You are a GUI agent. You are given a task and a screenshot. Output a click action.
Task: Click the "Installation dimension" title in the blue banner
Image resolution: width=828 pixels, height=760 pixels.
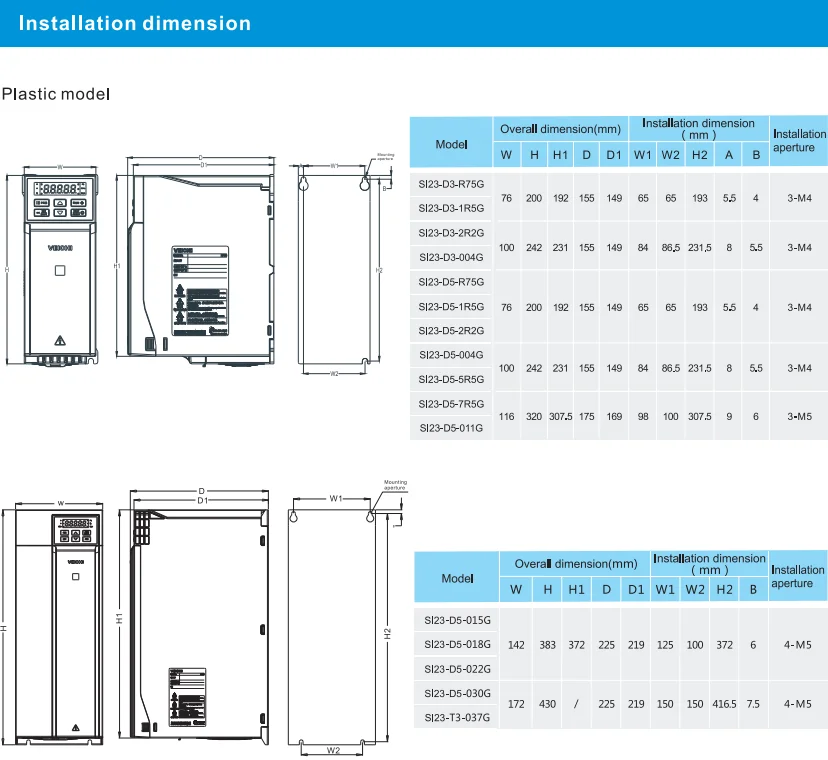pyautogui.click(x=135, y=23)
